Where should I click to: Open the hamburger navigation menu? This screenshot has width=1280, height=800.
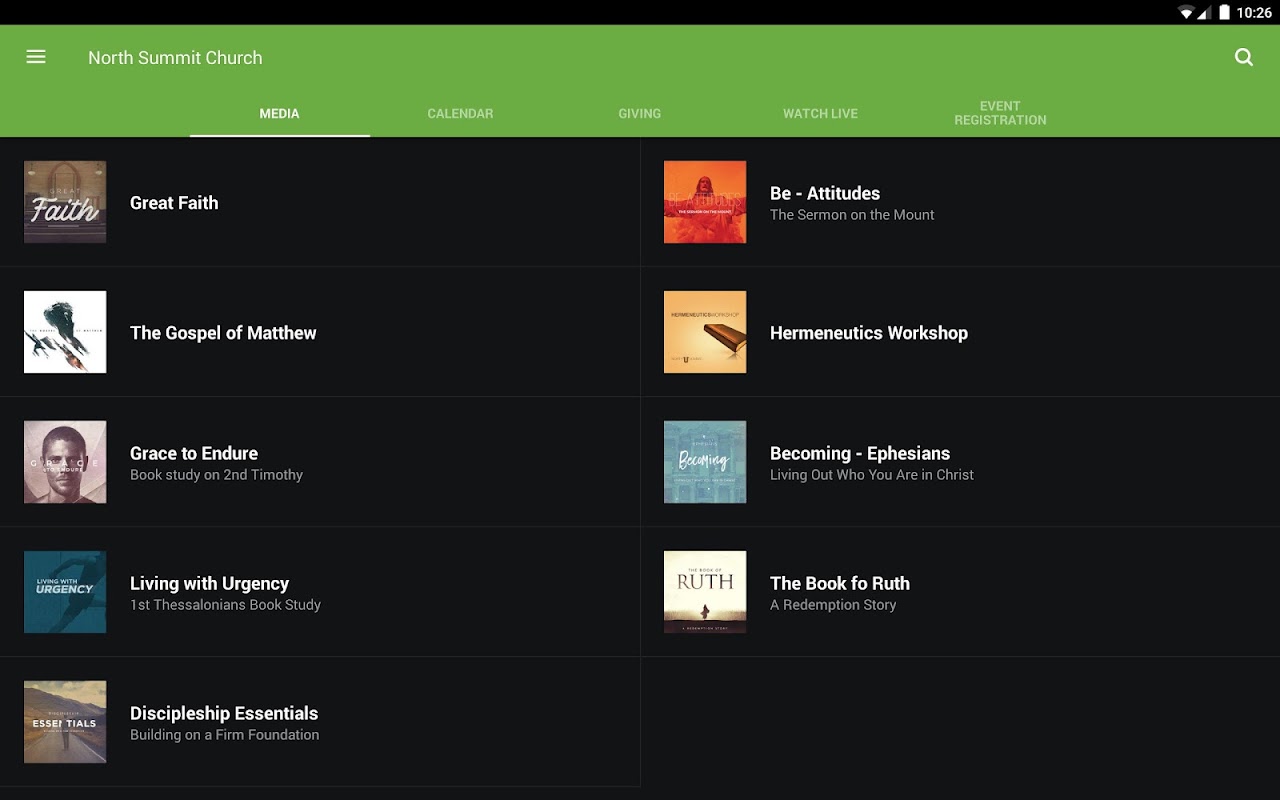(36, 57)
